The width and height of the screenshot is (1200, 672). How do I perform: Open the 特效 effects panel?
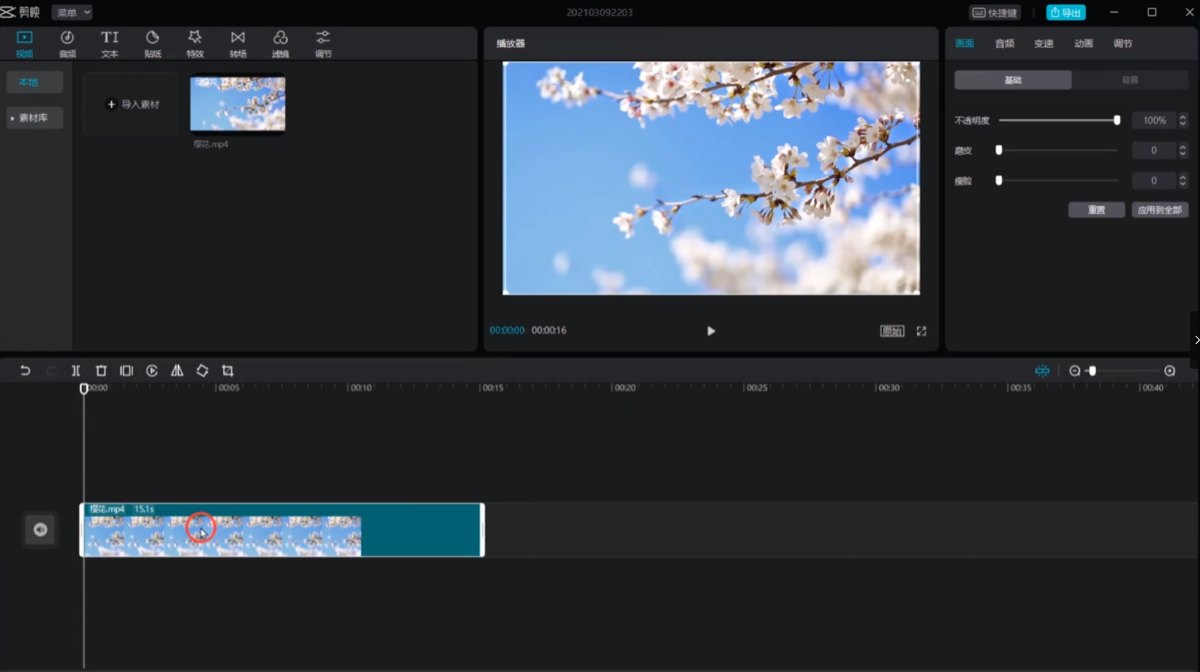click(x=195, y=43)
